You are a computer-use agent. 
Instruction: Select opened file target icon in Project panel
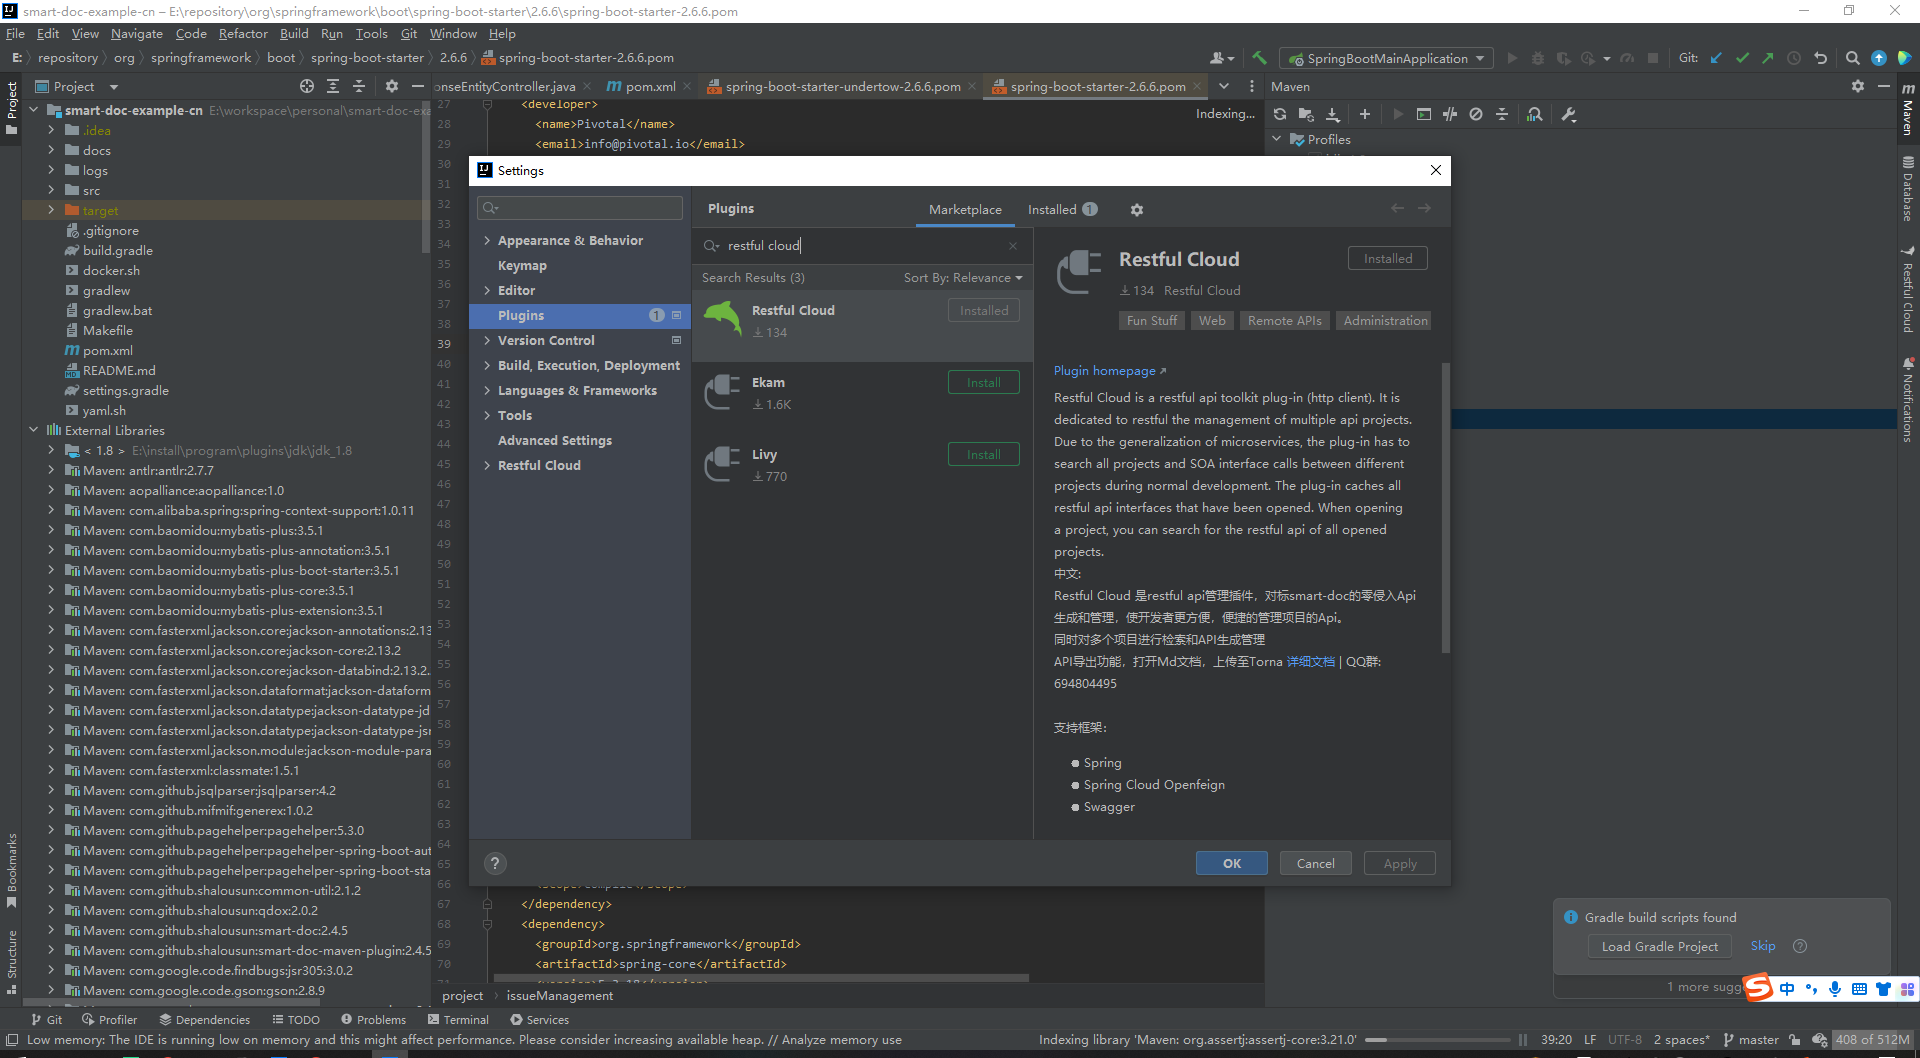click(x=307, y=86)
